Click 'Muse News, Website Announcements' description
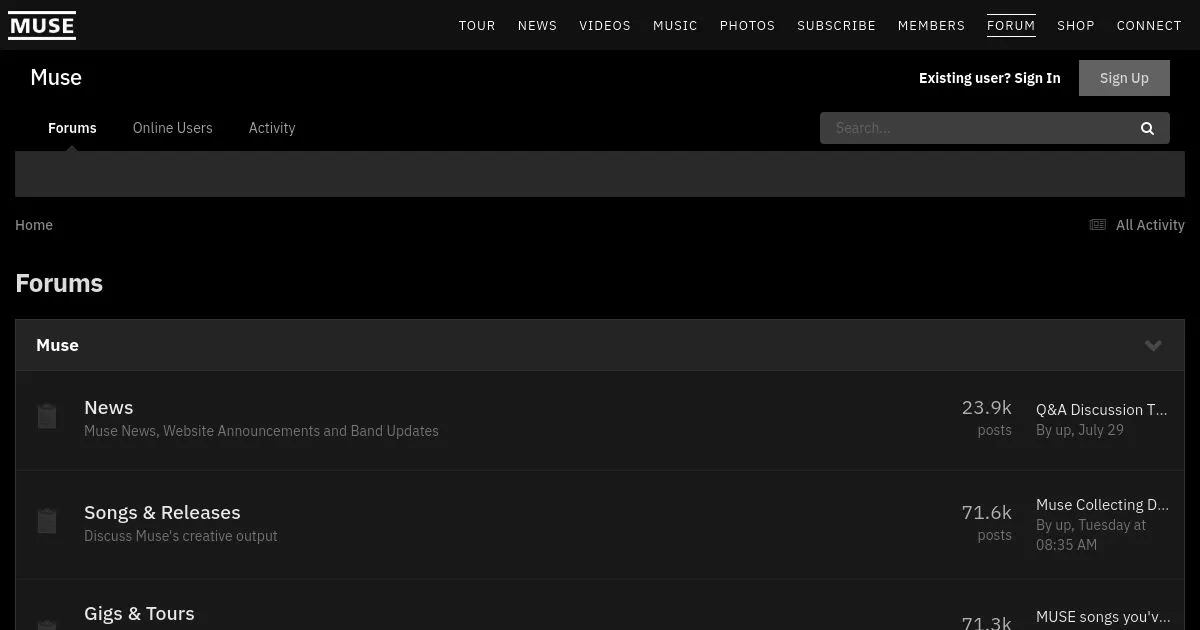 [x=261, y=431]
